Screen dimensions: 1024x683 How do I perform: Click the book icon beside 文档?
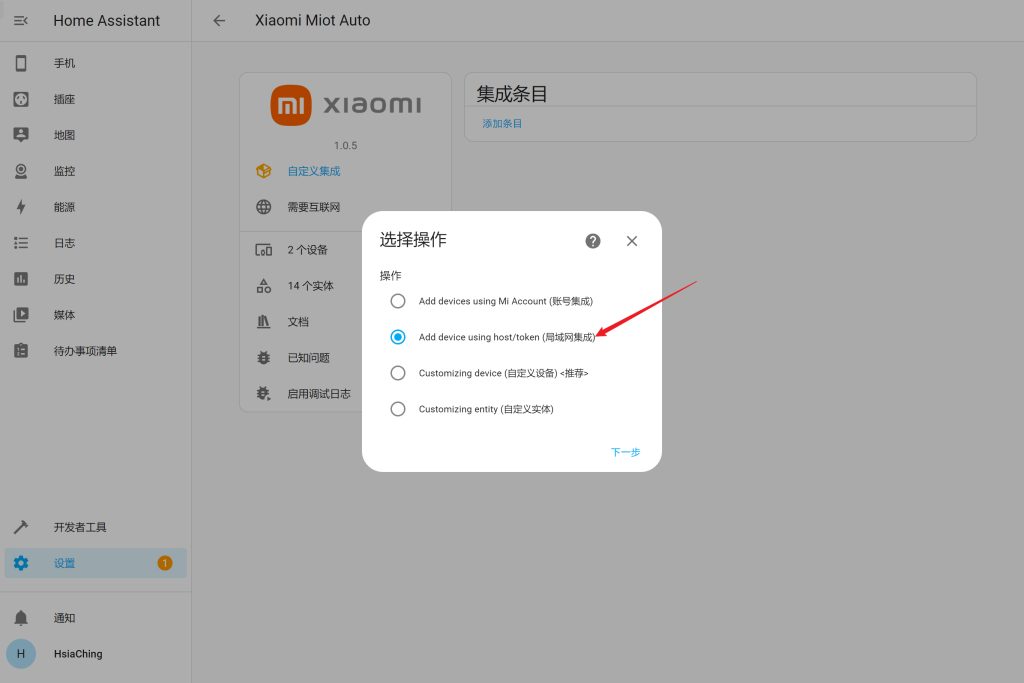[263, 322]
